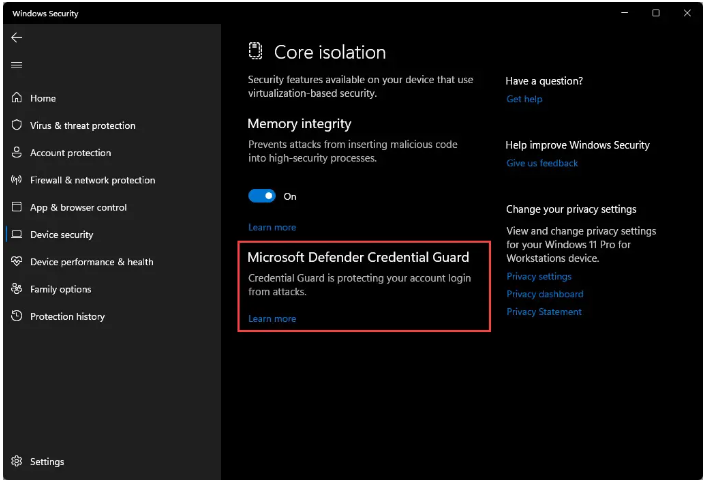Viewport: 705px width, 482px height.
Task: Click the Home house icon
Action: click(17, 98)
